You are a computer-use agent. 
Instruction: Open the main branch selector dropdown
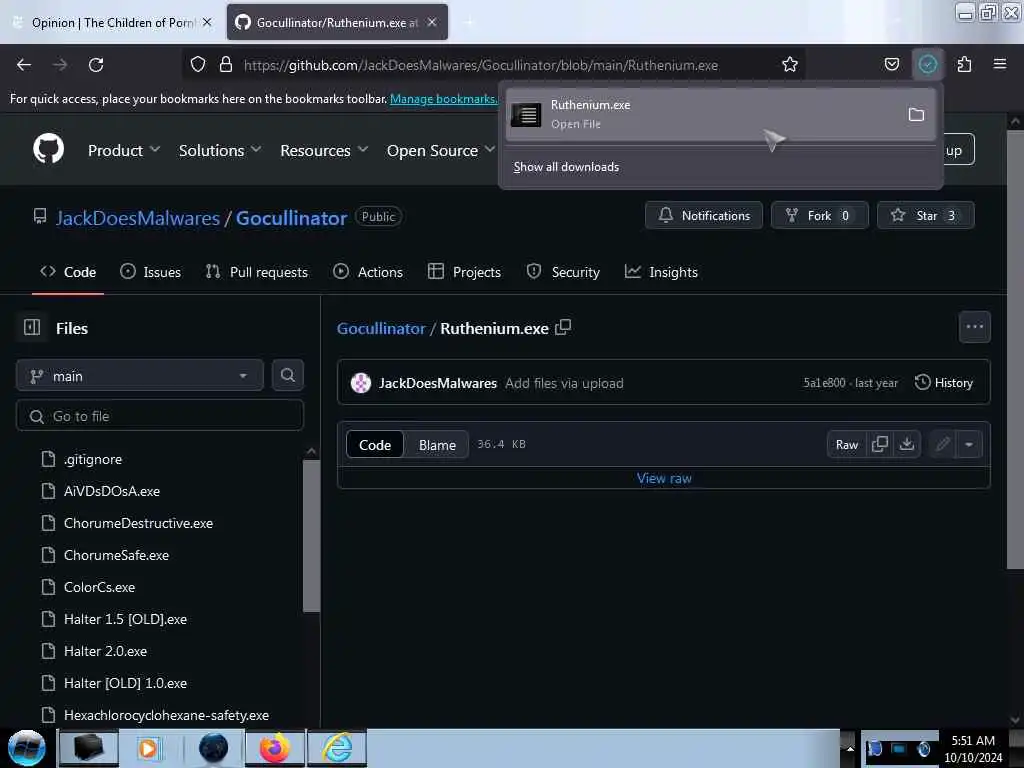click(x=140, y=376)
